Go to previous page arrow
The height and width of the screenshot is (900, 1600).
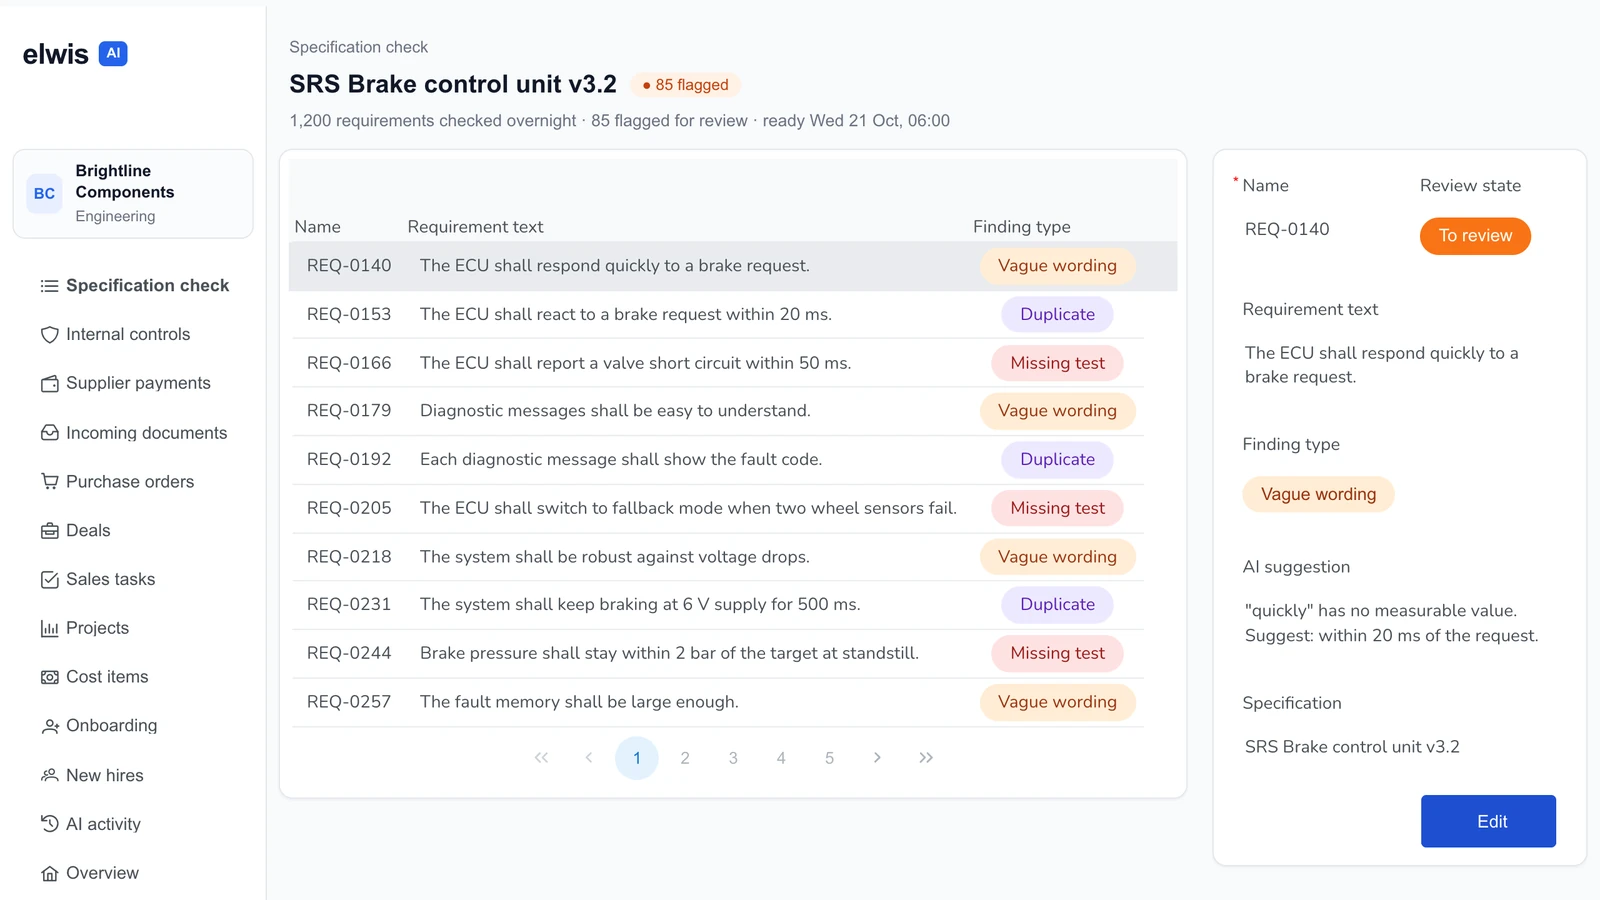point(589,758)
